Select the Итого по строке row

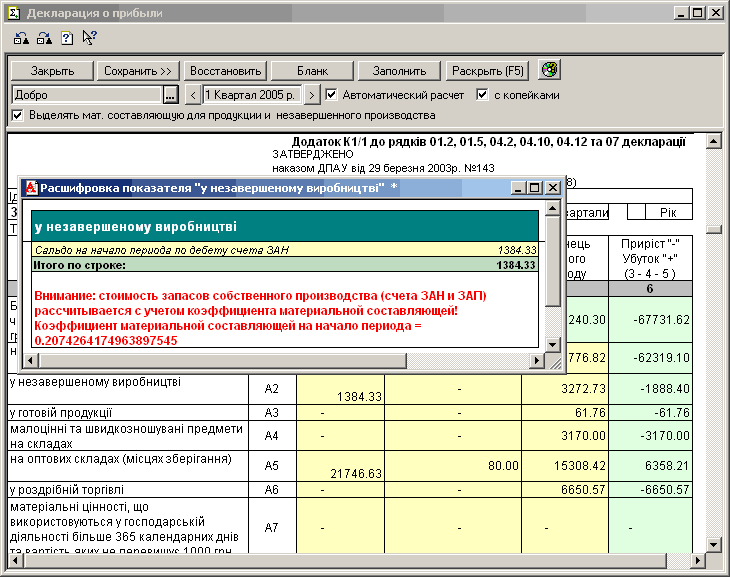pos(285,265)
